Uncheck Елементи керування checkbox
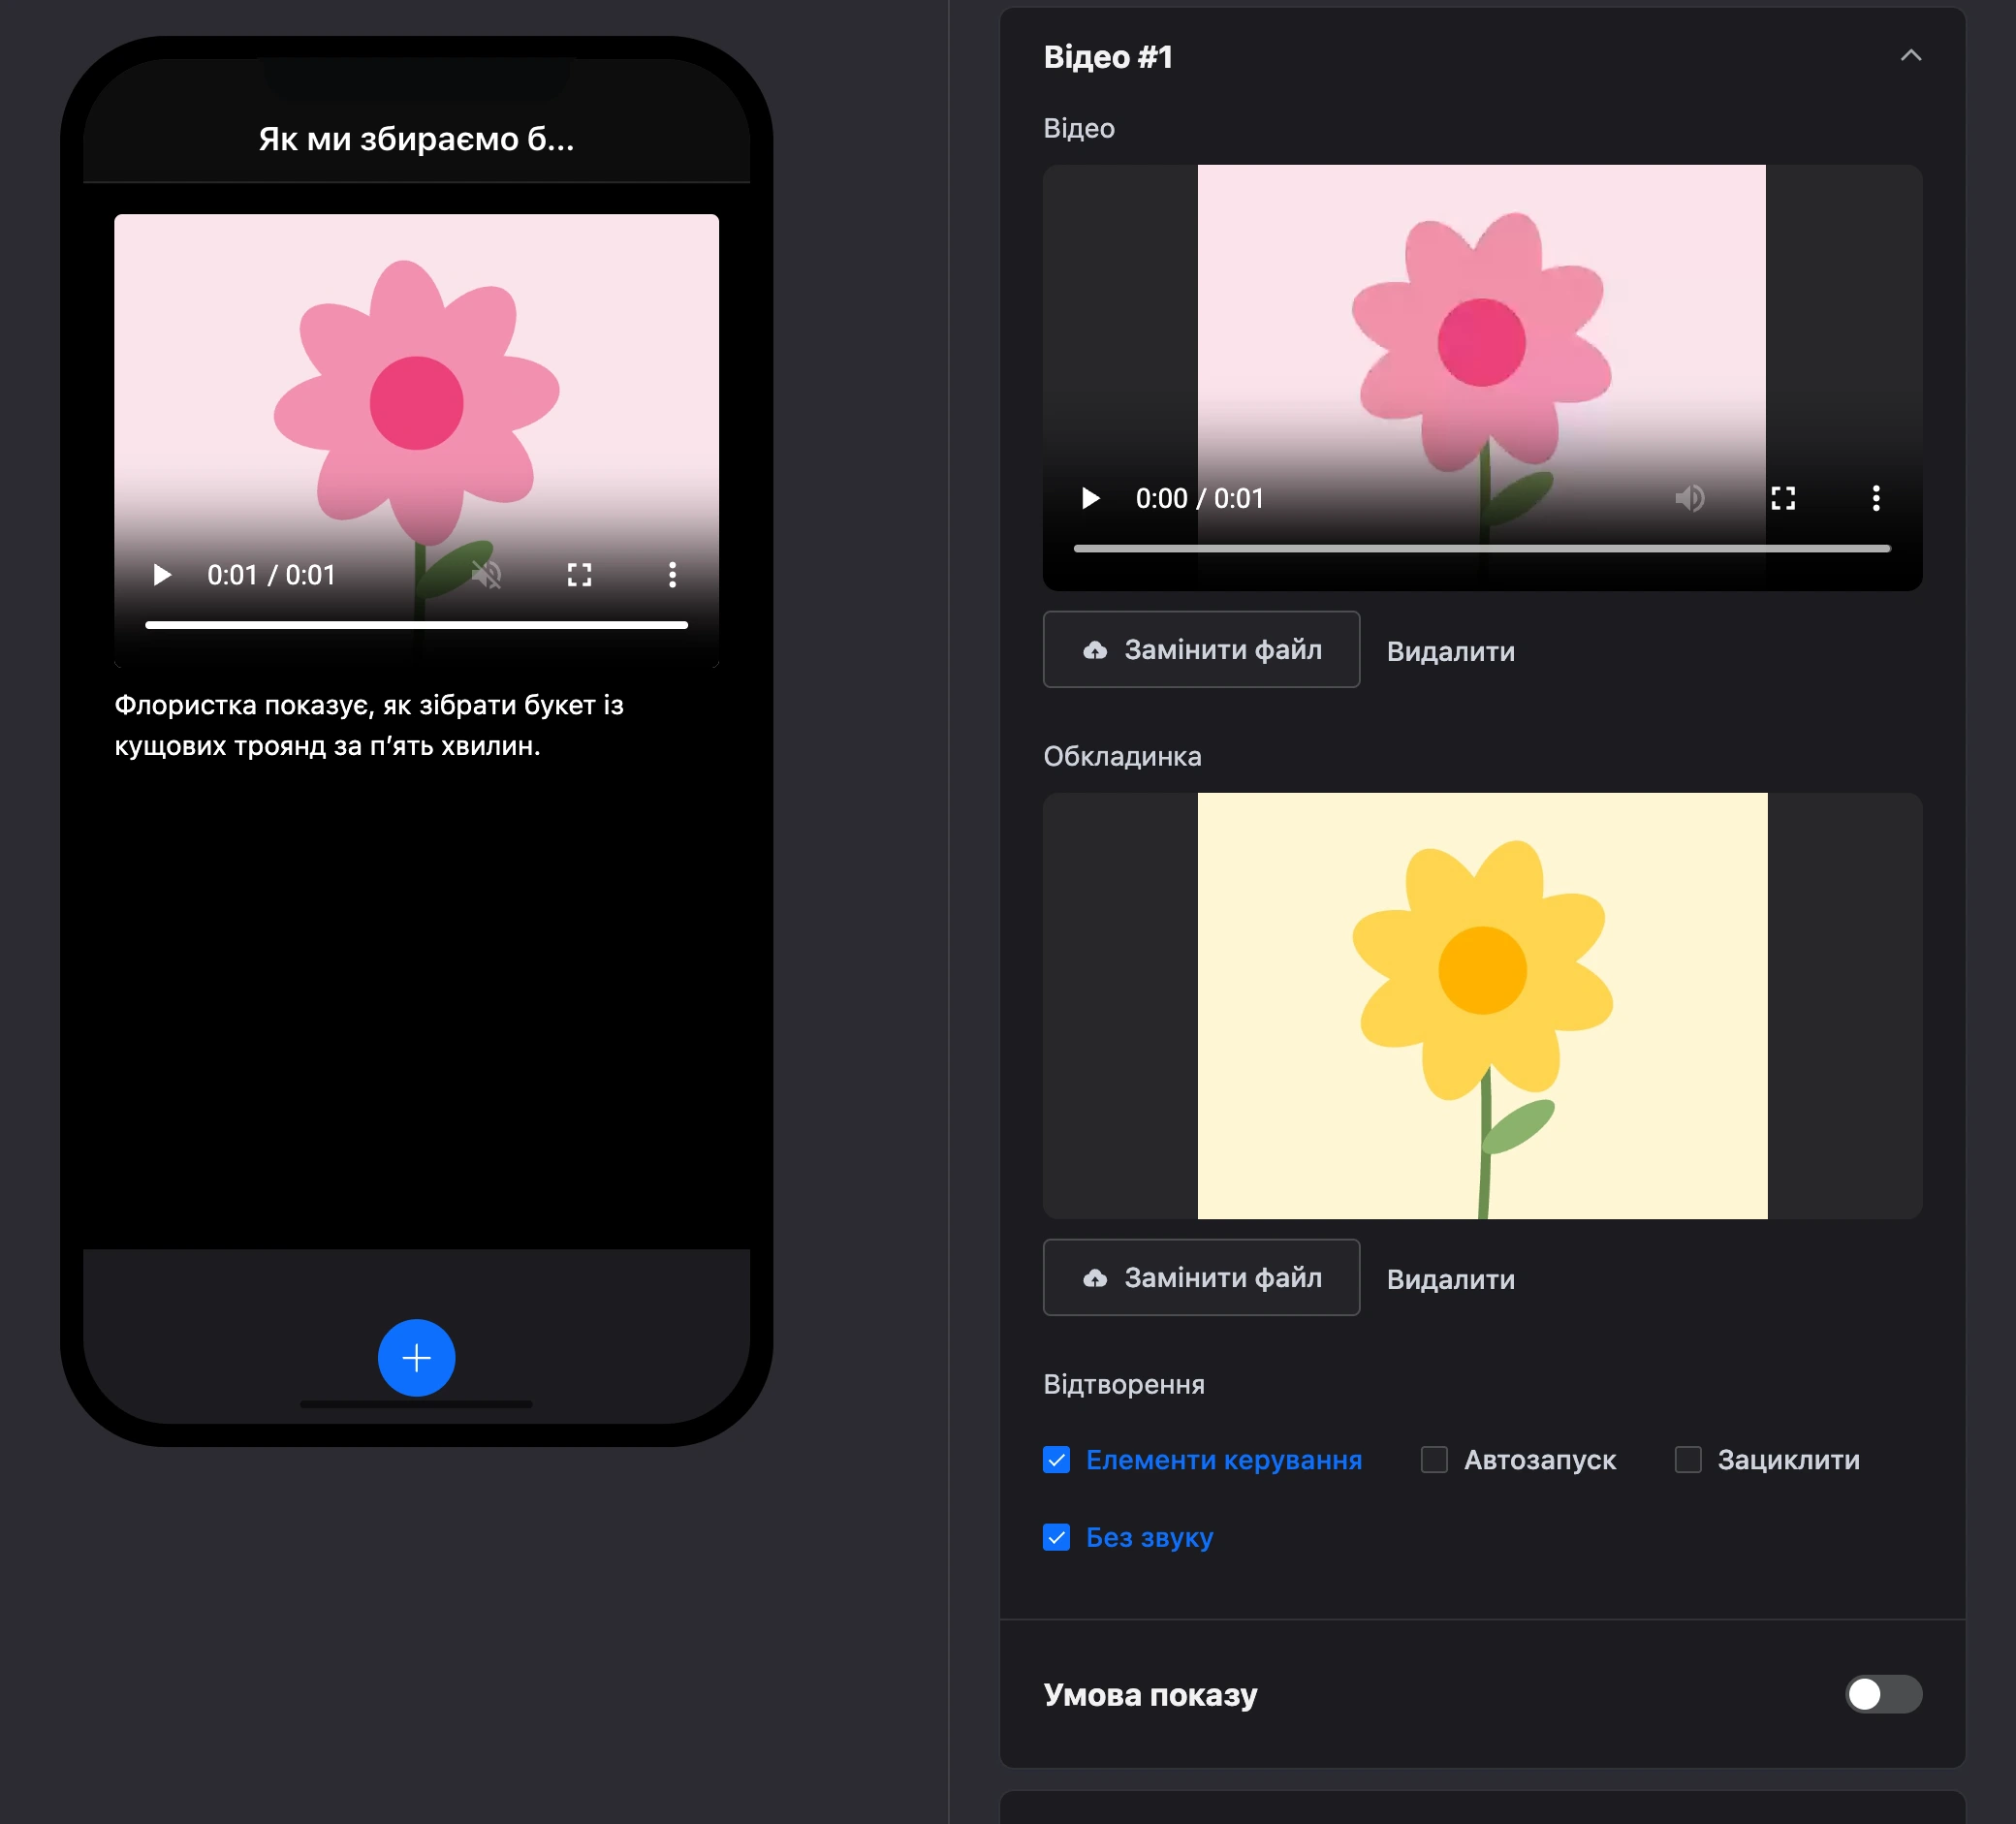2016x1824 pixels. tap(1056, 1460)
